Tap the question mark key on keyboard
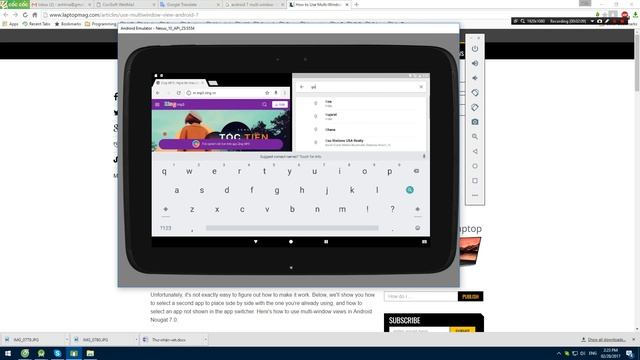640x360 pixels. [x=392, y=209]
